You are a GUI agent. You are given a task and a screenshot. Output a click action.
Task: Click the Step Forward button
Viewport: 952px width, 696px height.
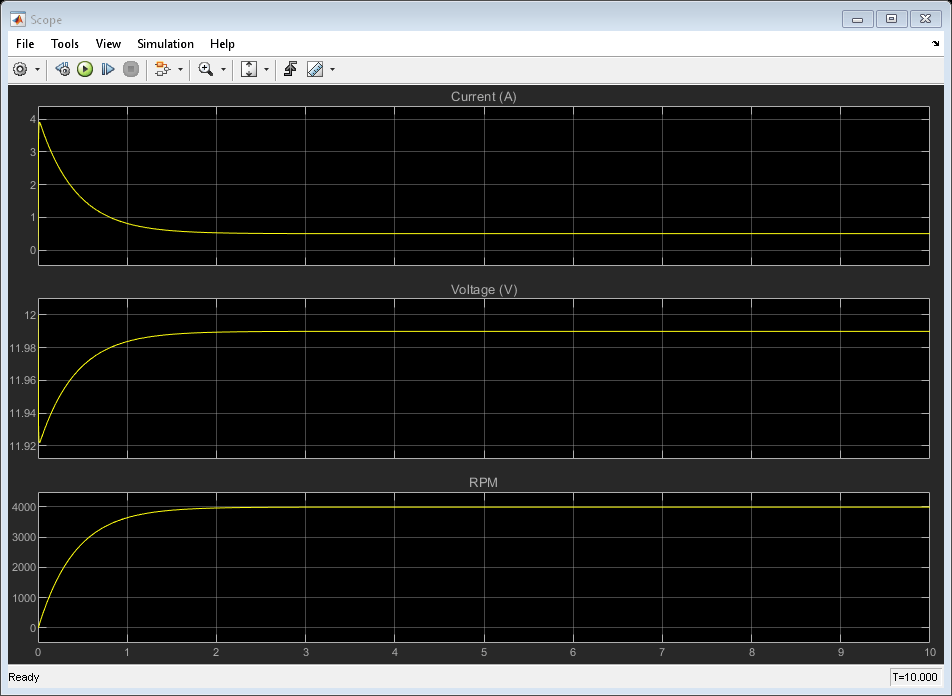coord(108,69)
